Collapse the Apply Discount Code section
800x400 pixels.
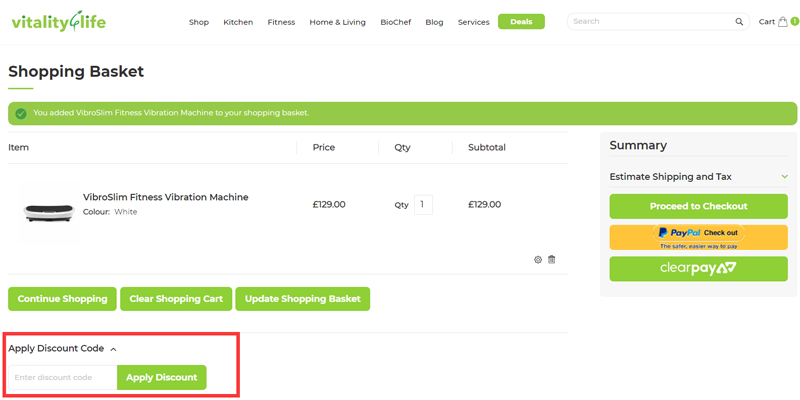coord(63,349)
